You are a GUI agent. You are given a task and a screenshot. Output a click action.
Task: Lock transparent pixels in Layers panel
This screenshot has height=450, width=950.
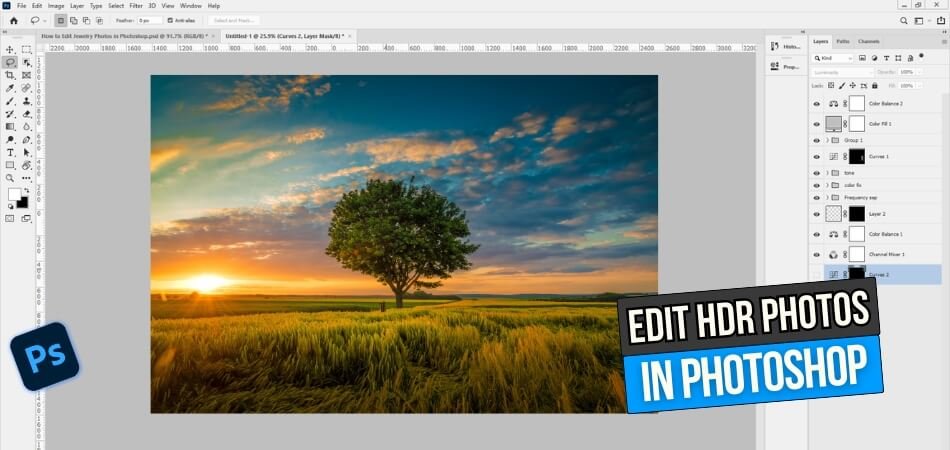click(x=831, y=85)
